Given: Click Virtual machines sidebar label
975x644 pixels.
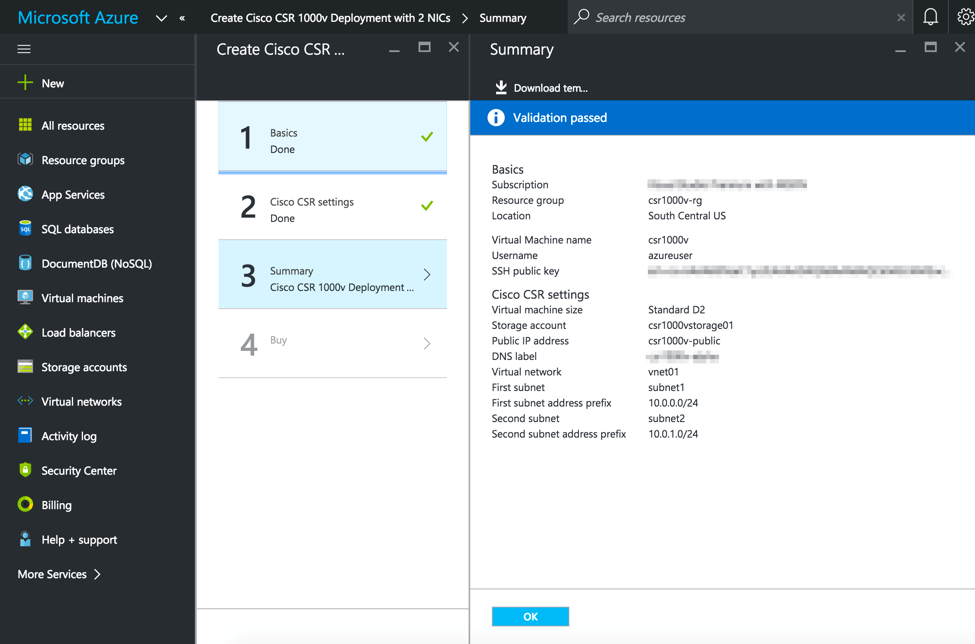Looking at the screenshot, I should click(x=82, y=298).
